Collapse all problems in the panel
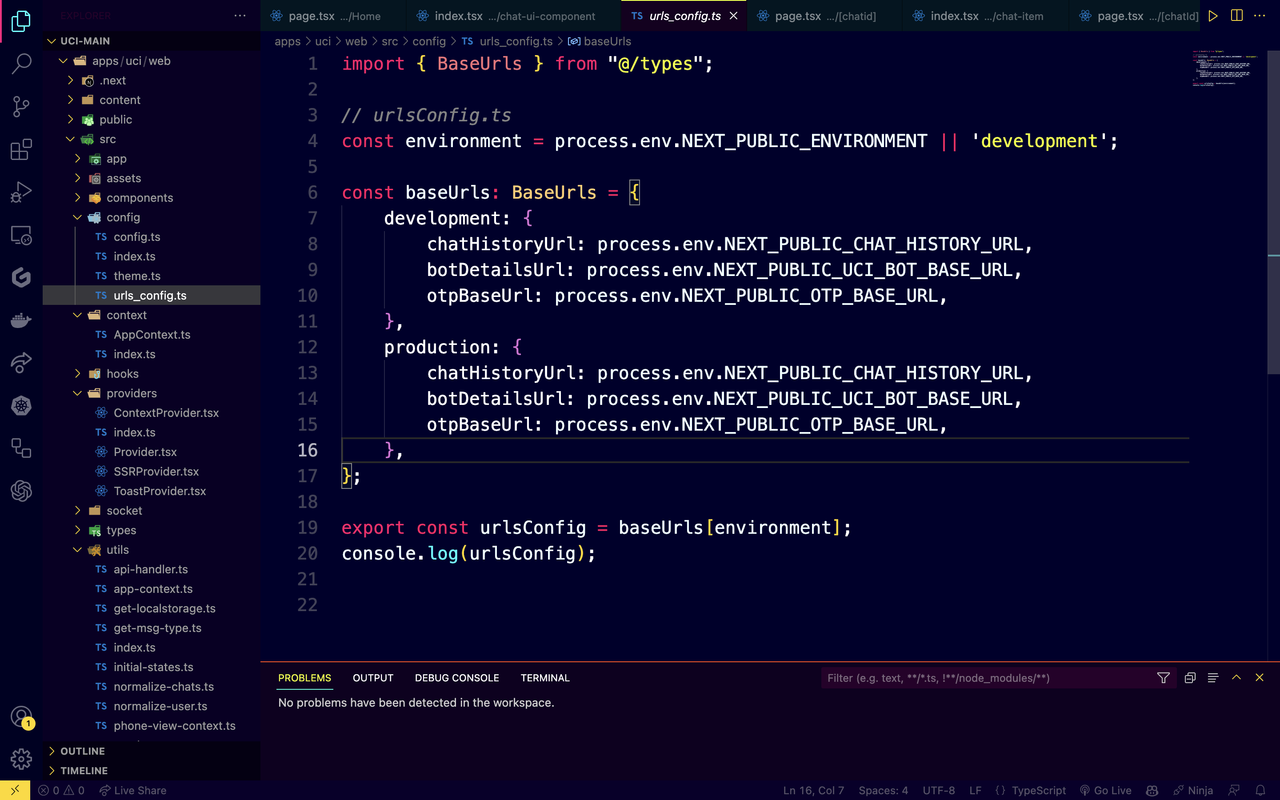Viewport: 1280px width, 800px height. 1190,678
